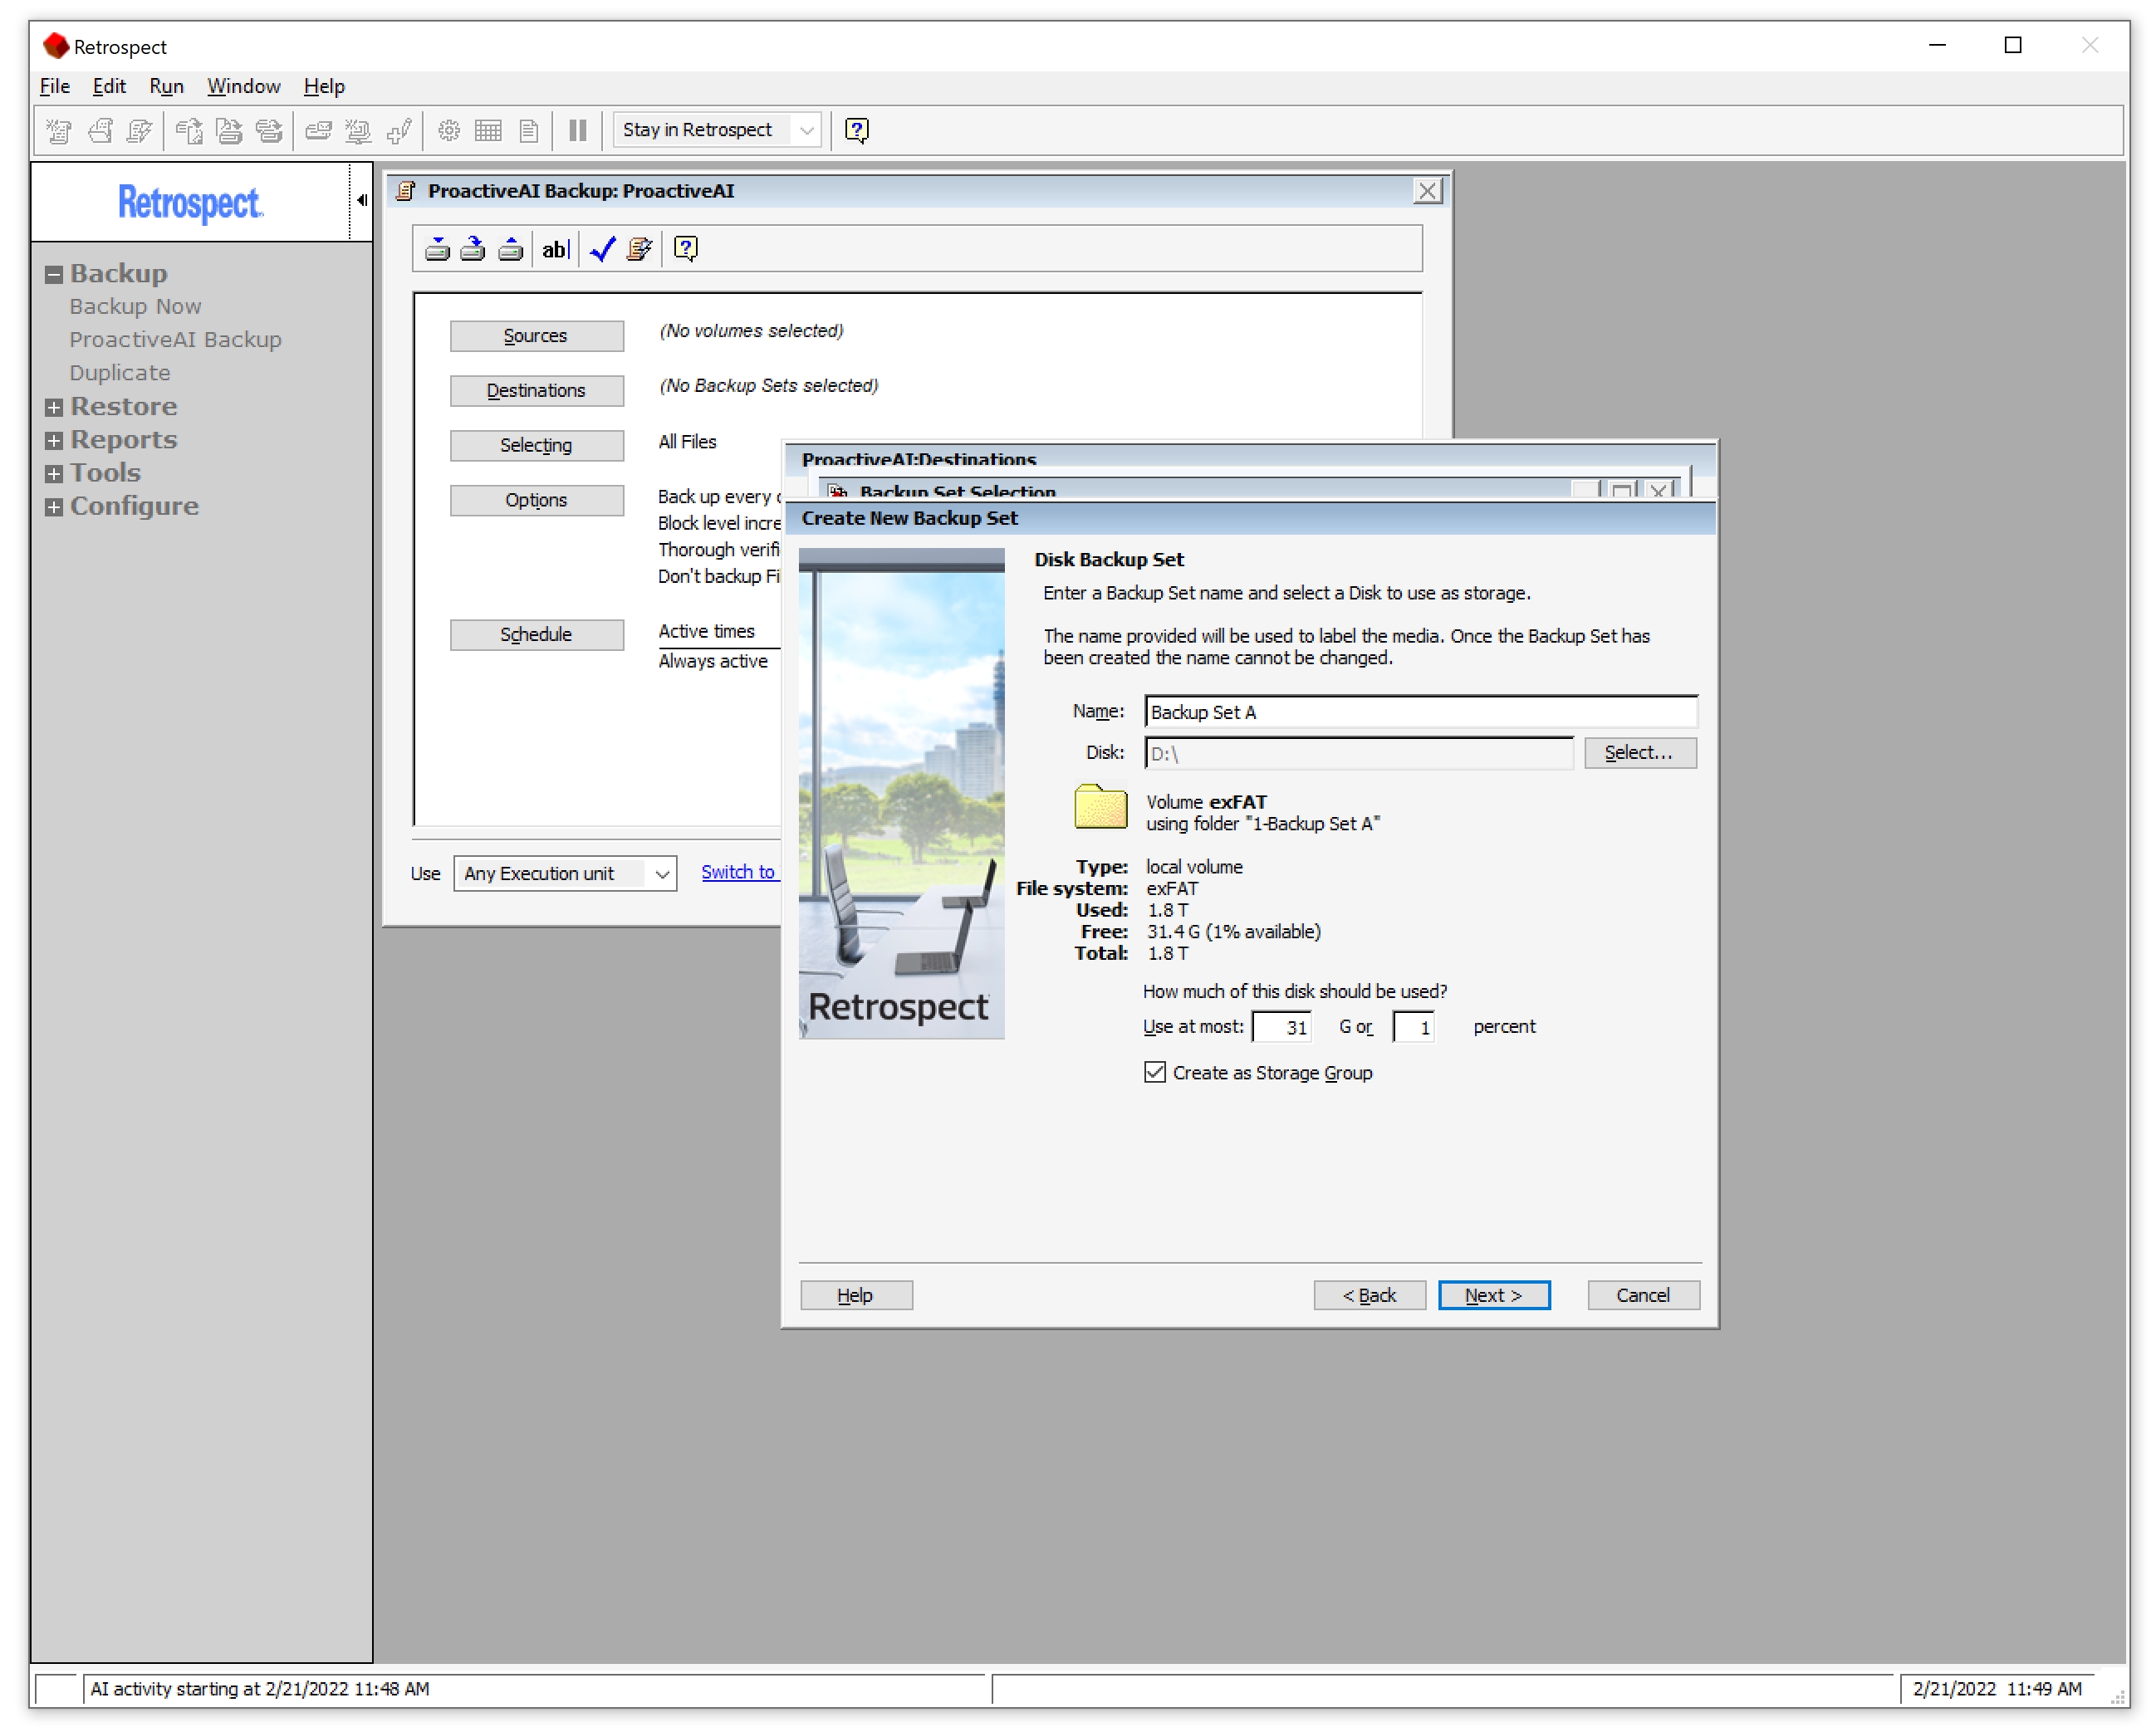Screen dimensions: 2156x1732
Task: Click the document report icon in toolbar
Action: pos(527,130)
